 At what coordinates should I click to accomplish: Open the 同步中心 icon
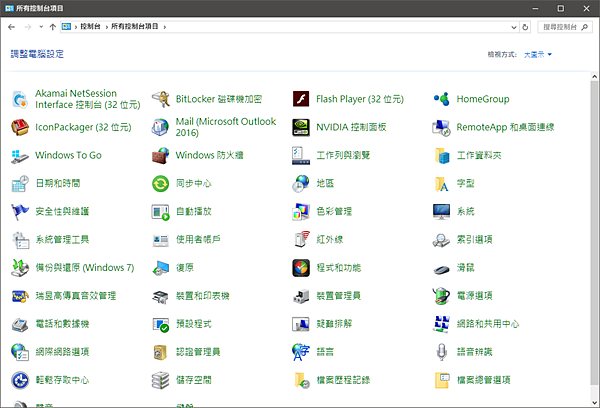[160, 183]
